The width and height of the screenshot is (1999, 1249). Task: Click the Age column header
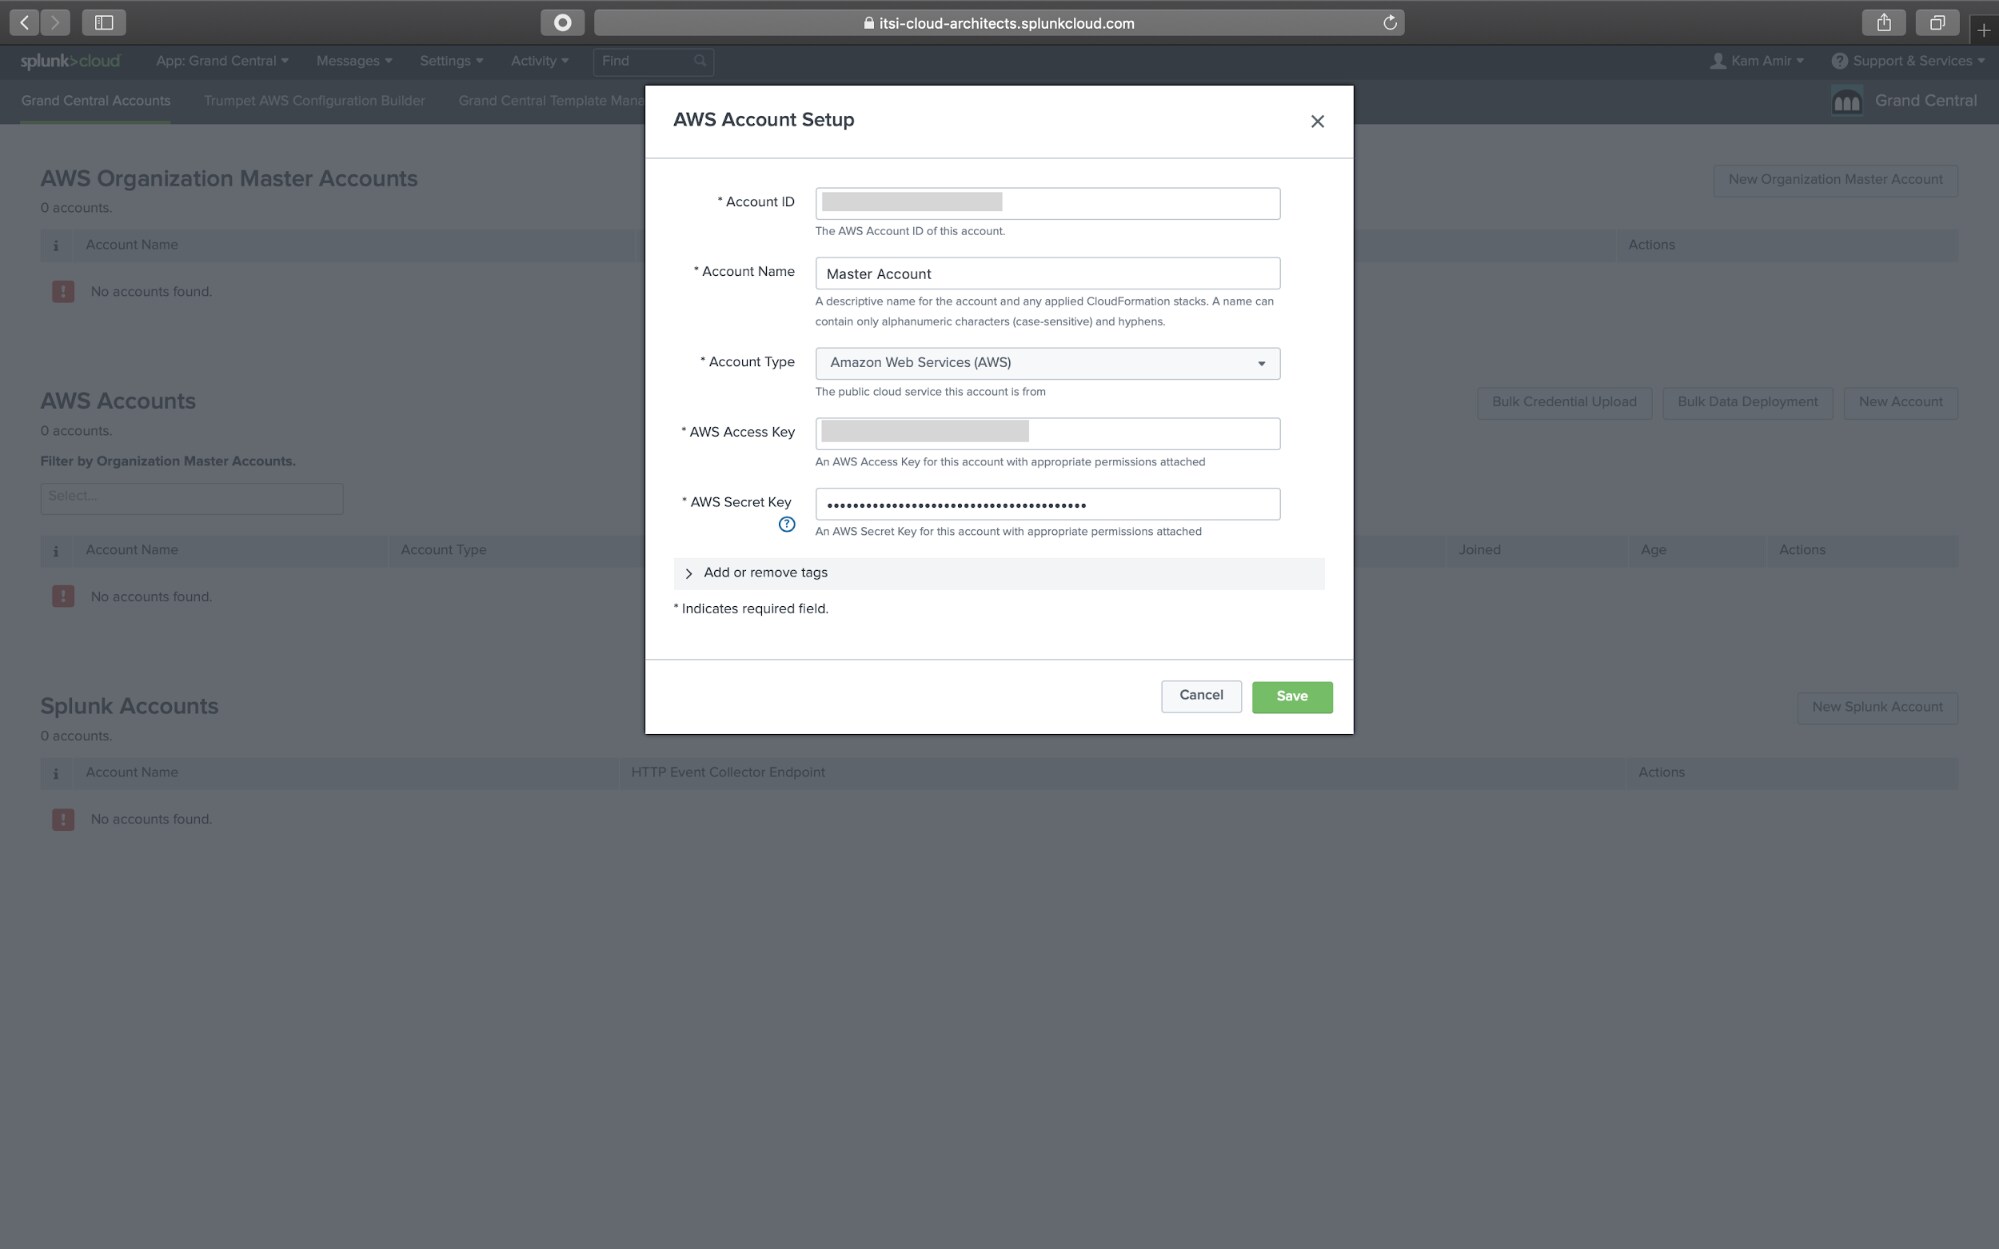[1653, 550]
